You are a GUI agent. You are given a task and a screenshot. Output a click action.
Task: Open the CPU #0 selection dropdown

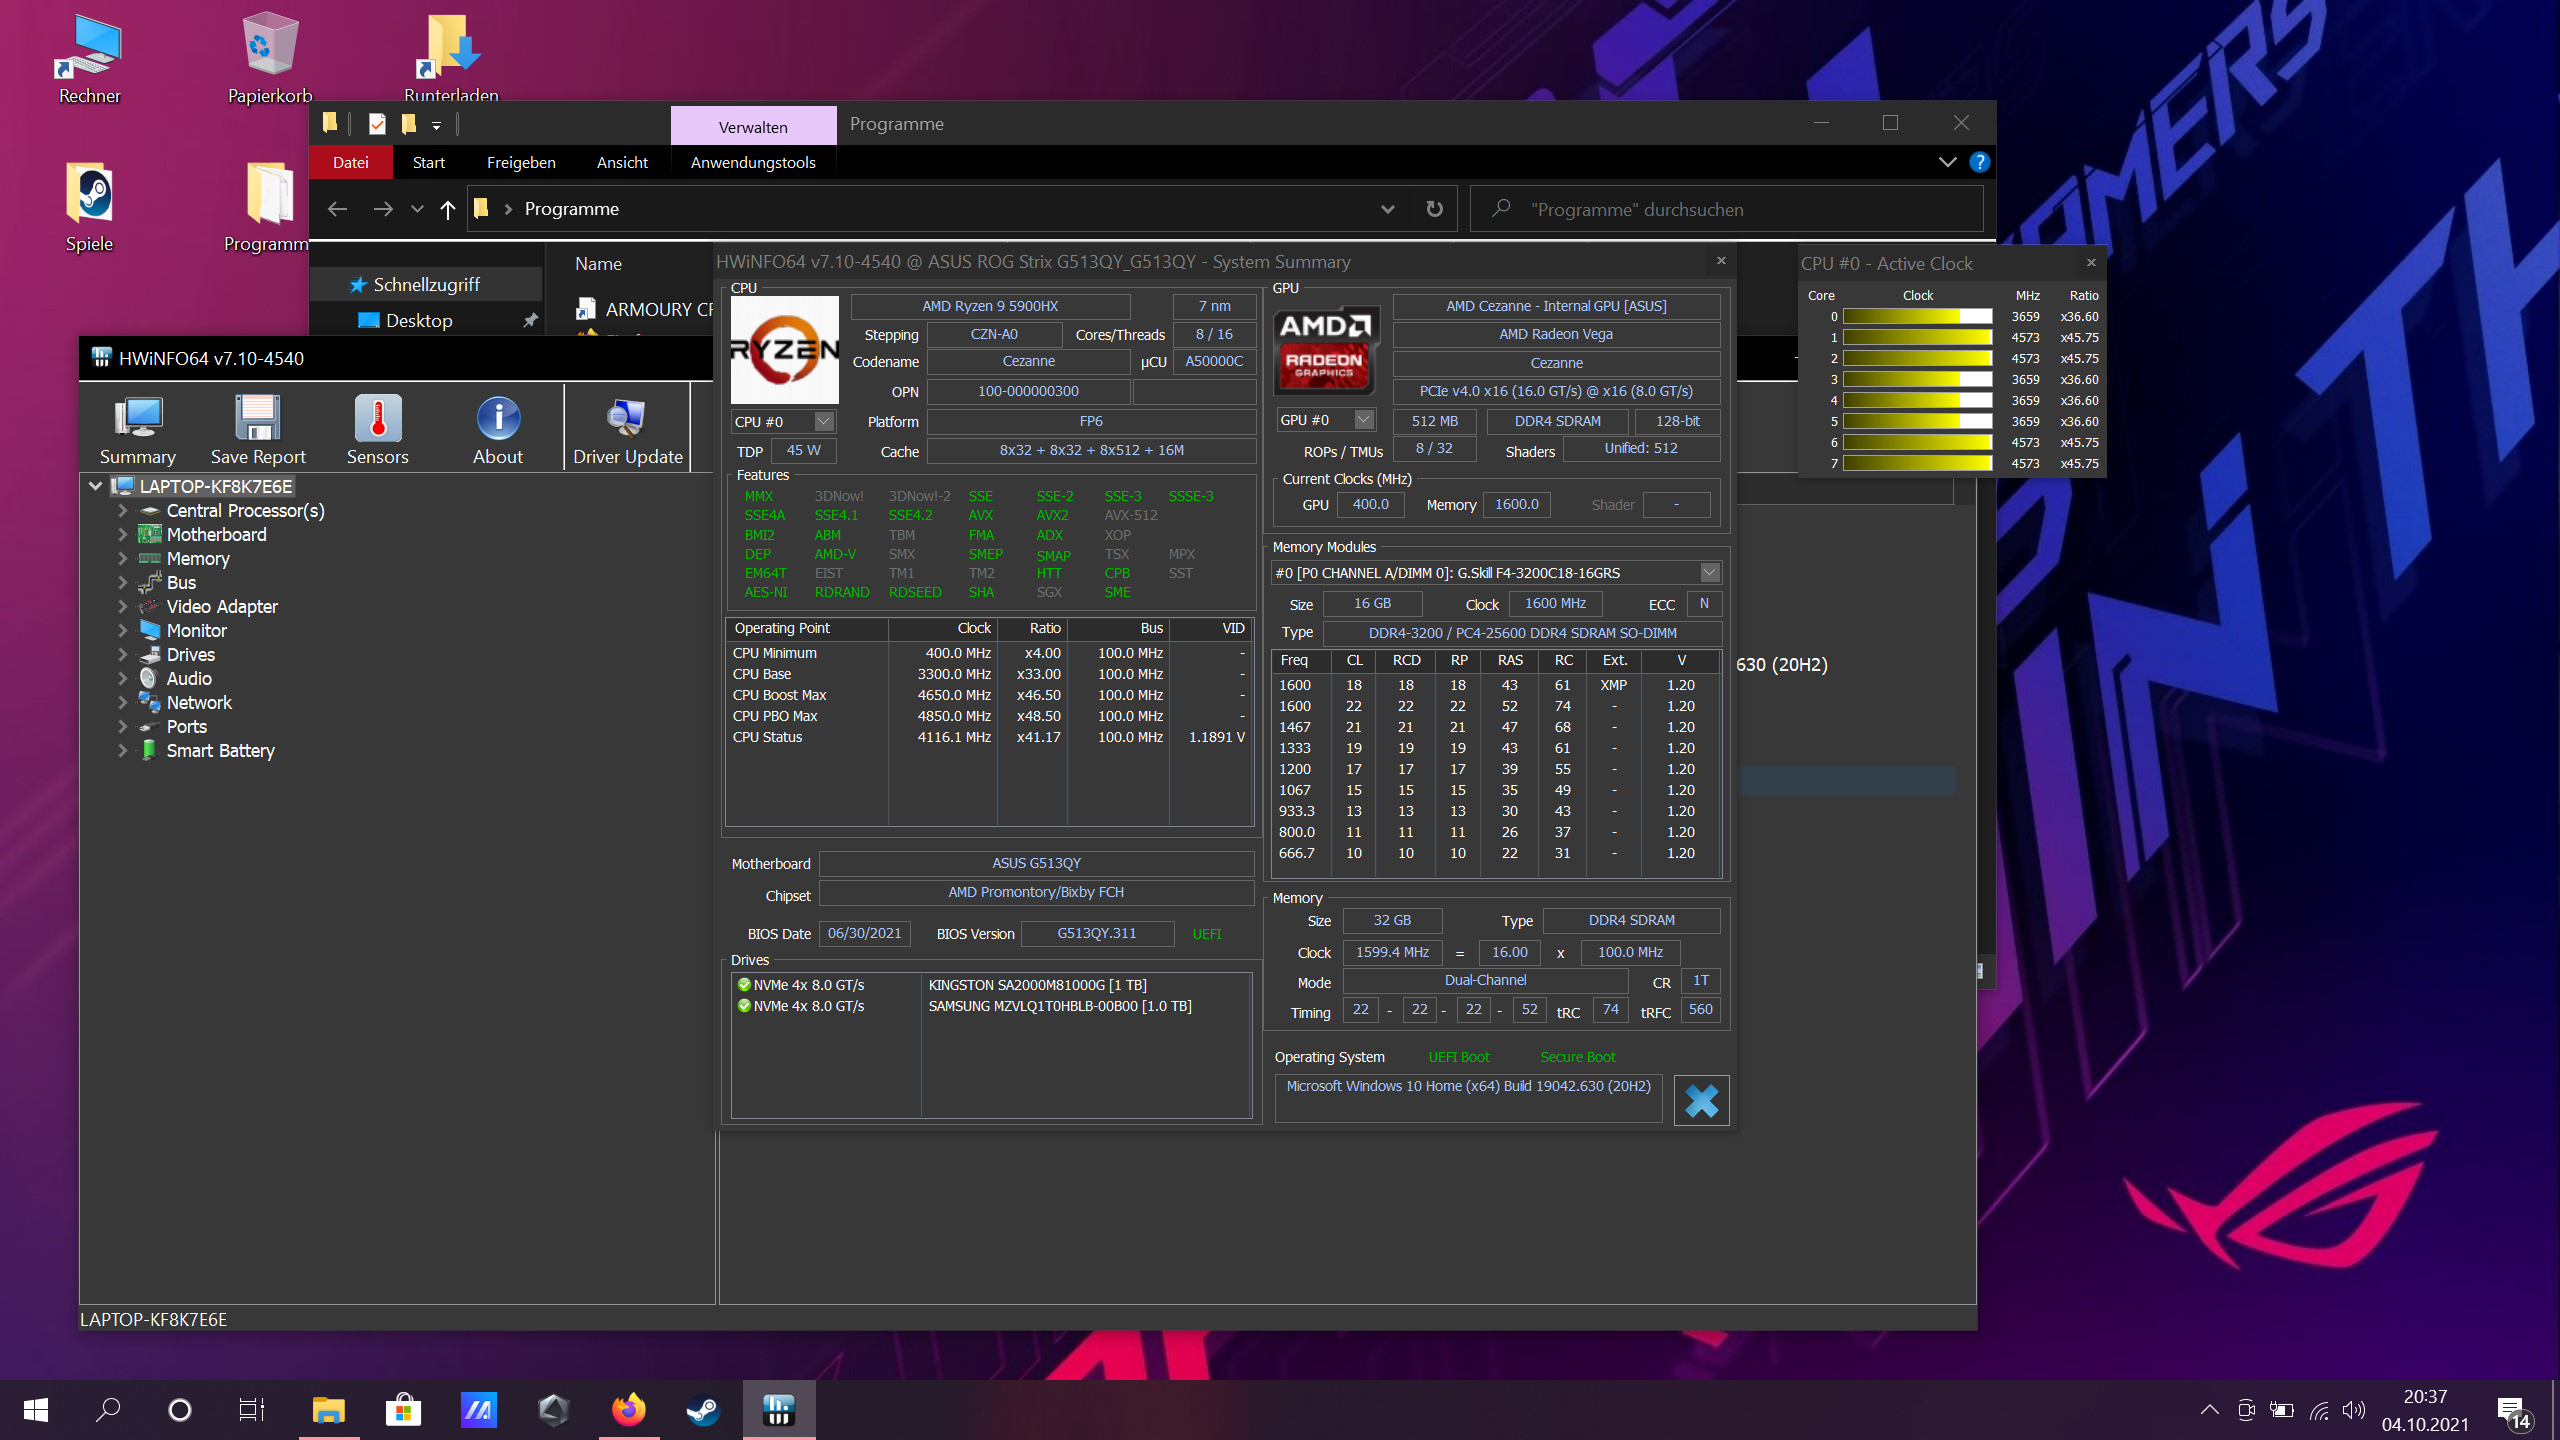[x=822, y=421]
